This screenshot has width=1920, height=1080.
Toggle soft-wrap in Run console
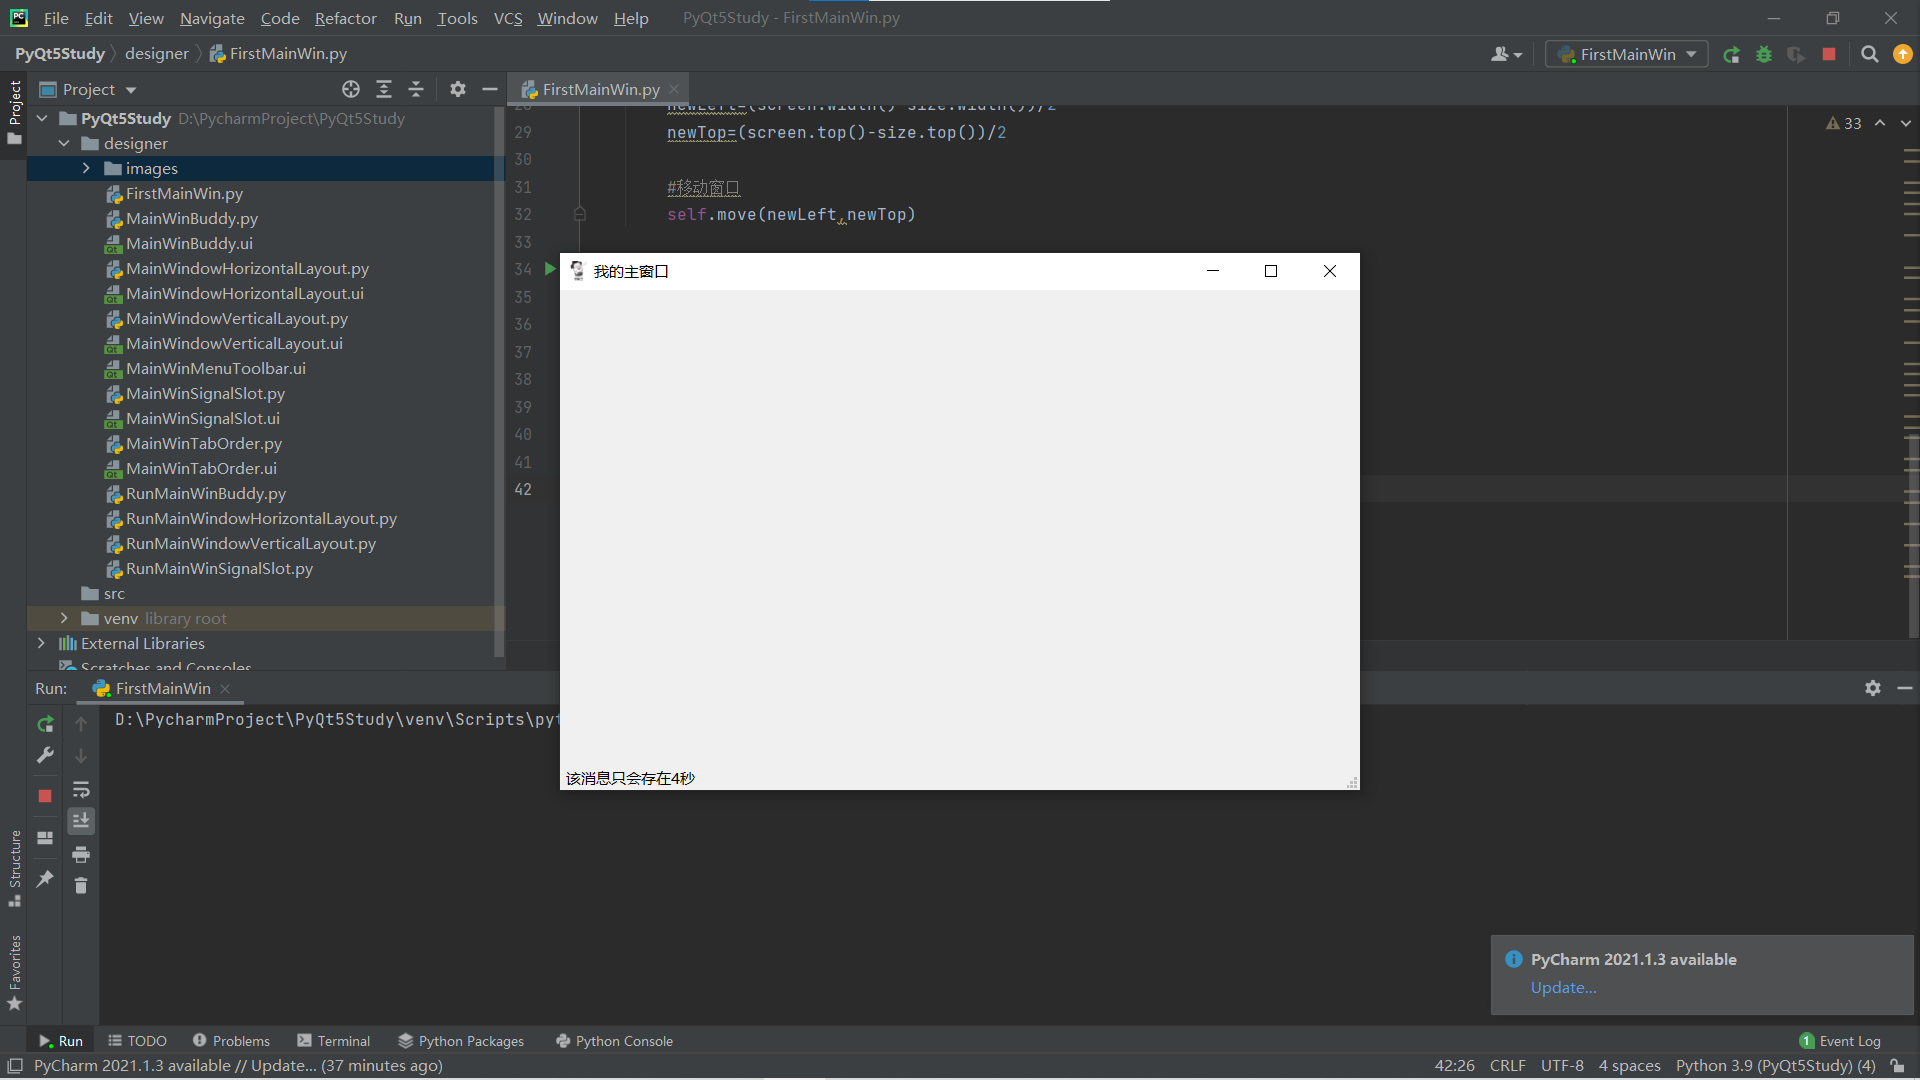click(x=81, y=789)
